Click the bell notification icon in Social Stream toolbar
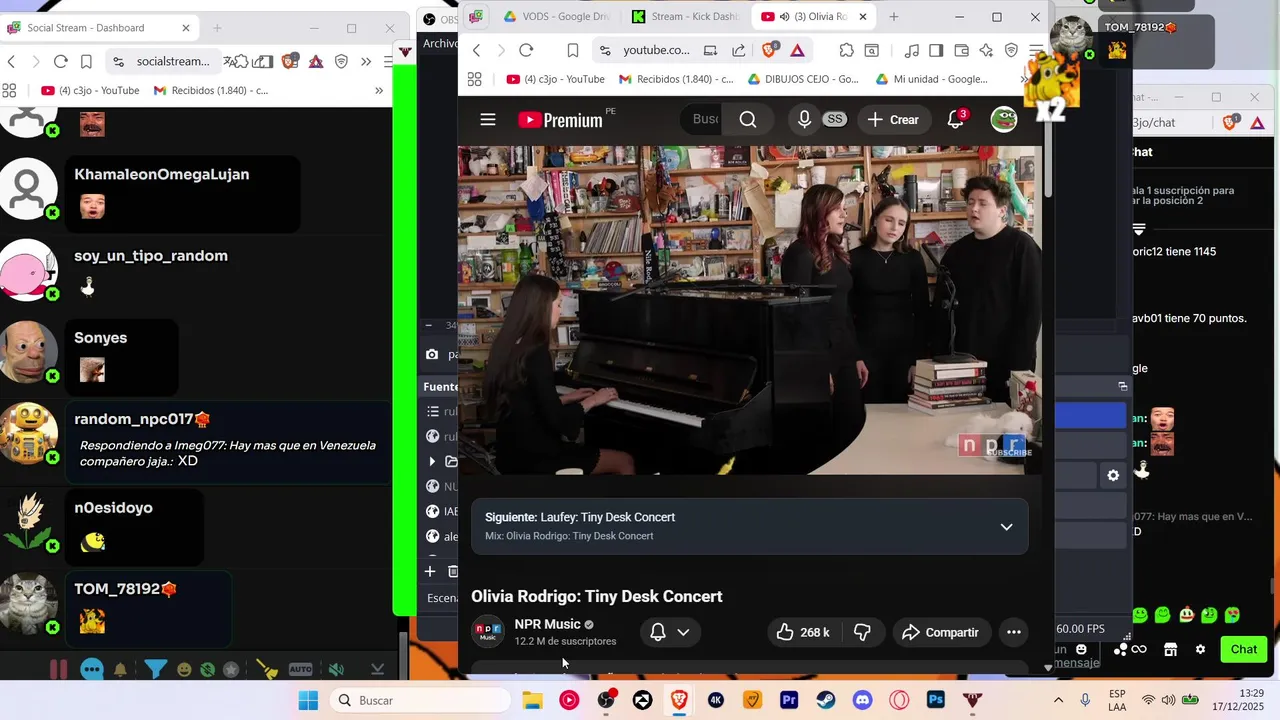Viewport: 1280px width, 720px height. point(120,669)
